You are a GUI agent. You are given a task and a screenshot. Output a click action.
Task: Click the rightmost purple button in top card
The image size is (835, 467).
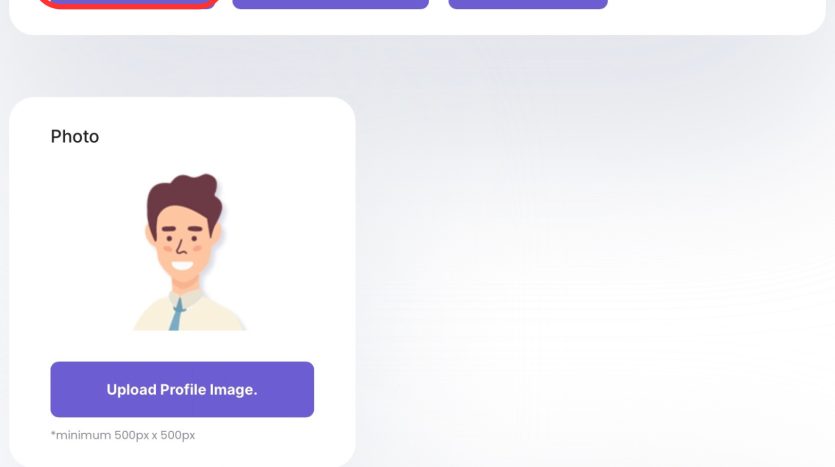(x=528, y=4)
